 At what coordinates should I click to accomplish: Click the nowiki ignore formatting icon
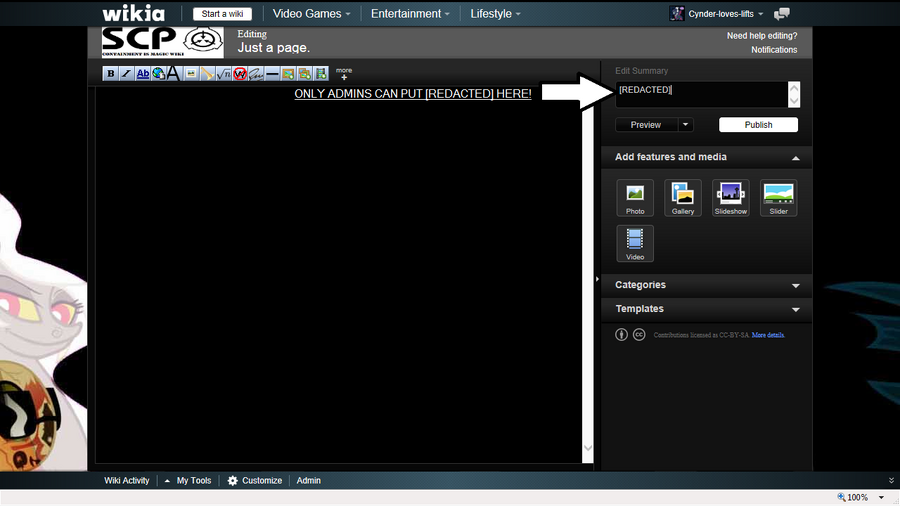240,73
